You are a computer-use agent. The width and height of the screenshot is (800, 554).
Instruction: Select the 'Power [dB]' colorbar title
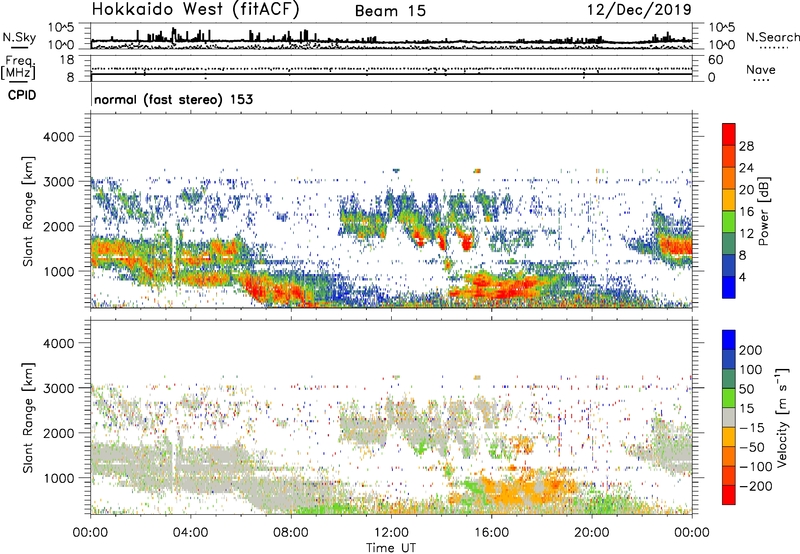763,211
